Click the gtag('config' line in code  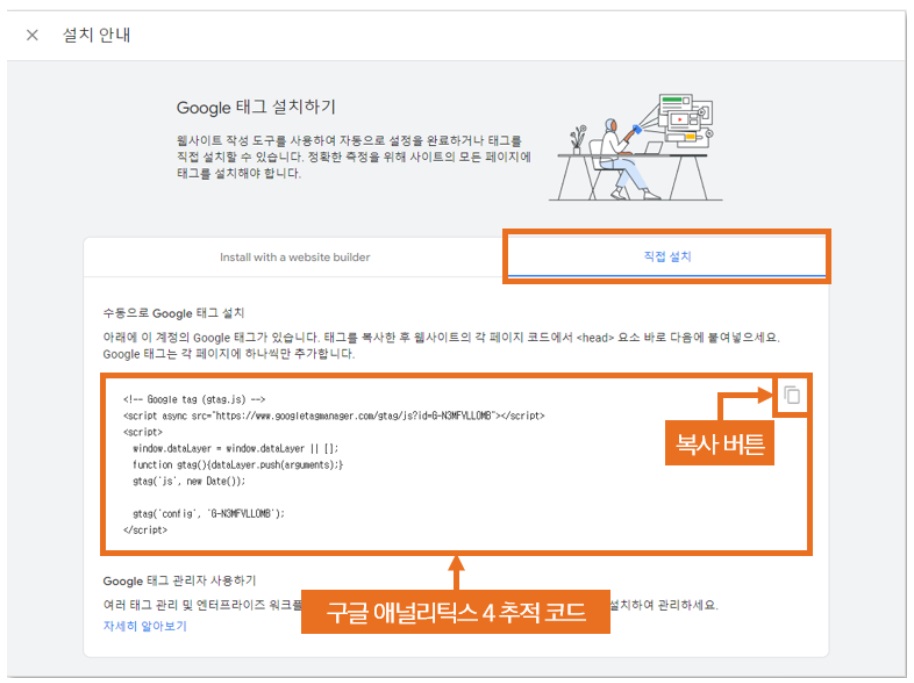[x=208, y=513]
